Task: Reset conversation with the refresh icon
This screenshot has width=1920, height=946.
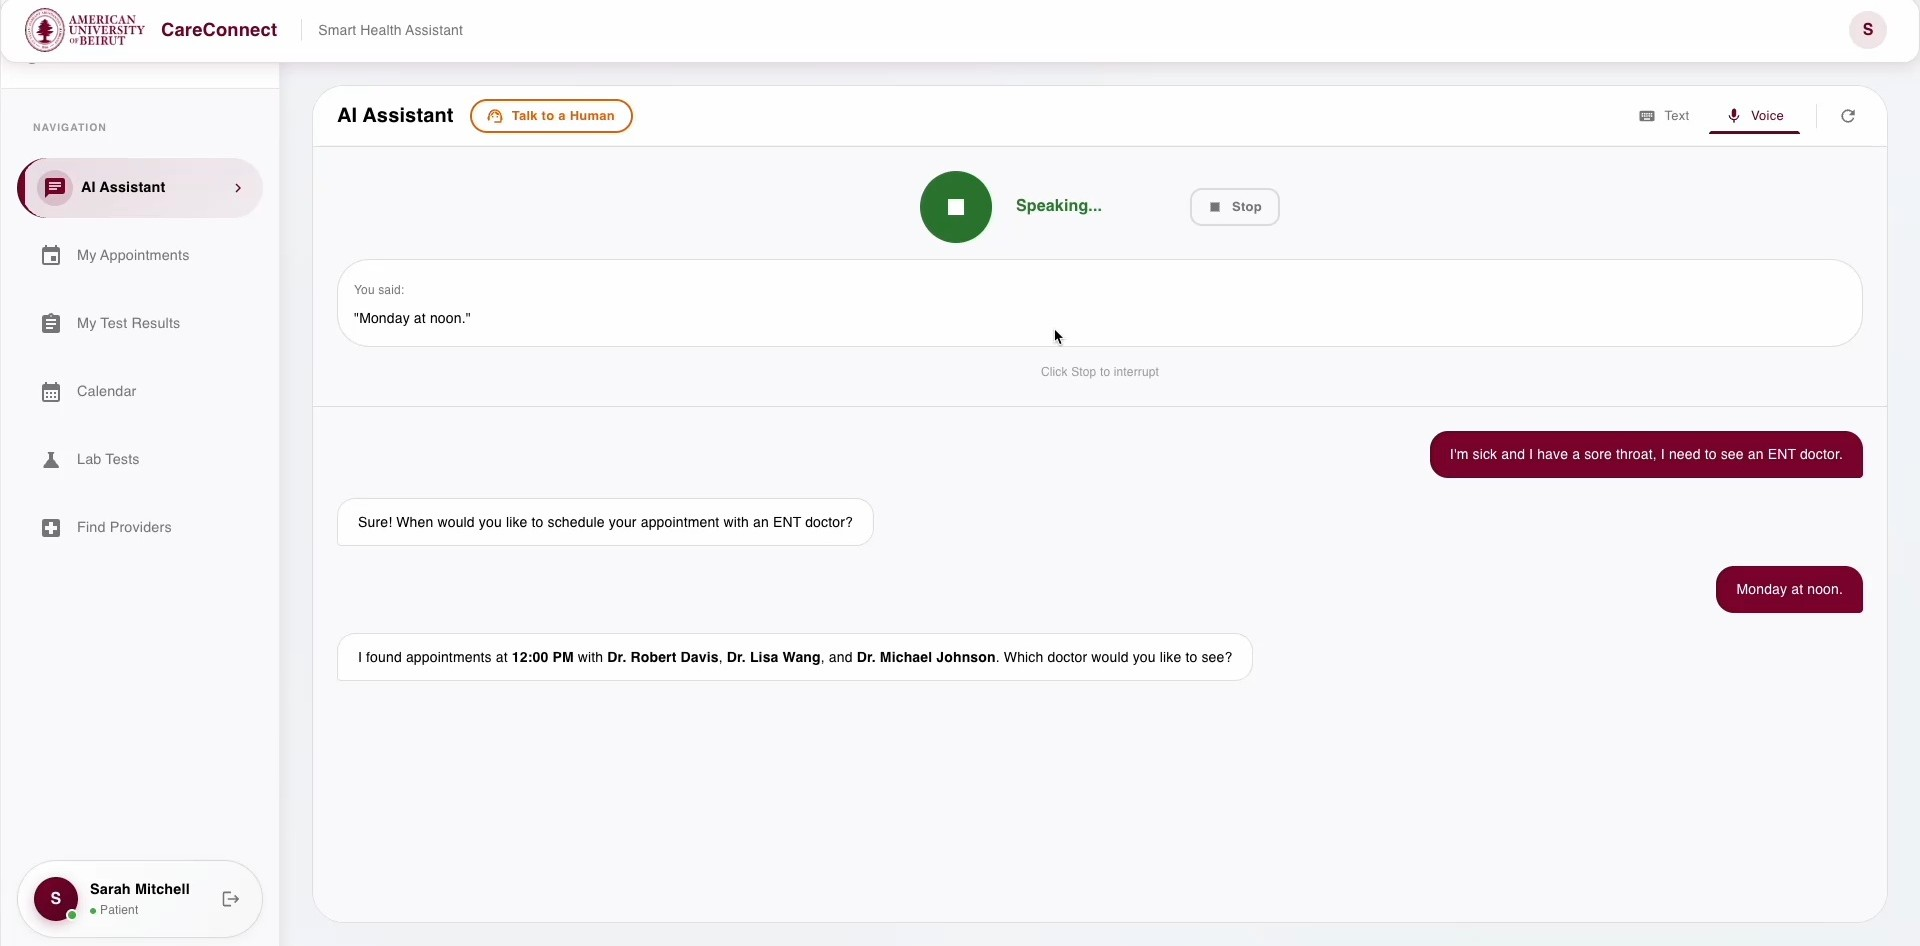Action: point(1848,116)
